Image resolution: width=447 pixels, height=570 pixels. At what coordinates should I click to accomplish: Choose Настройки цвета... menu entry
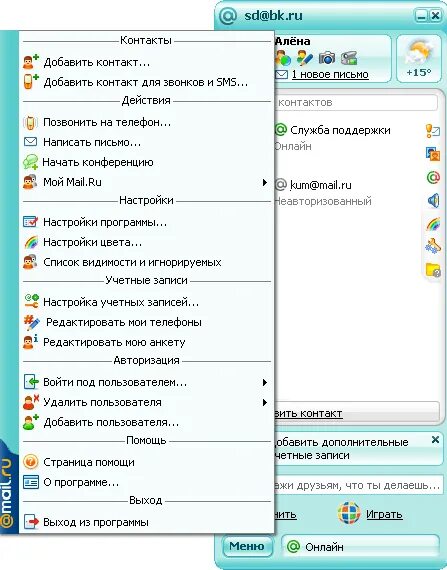coord(147,242)
